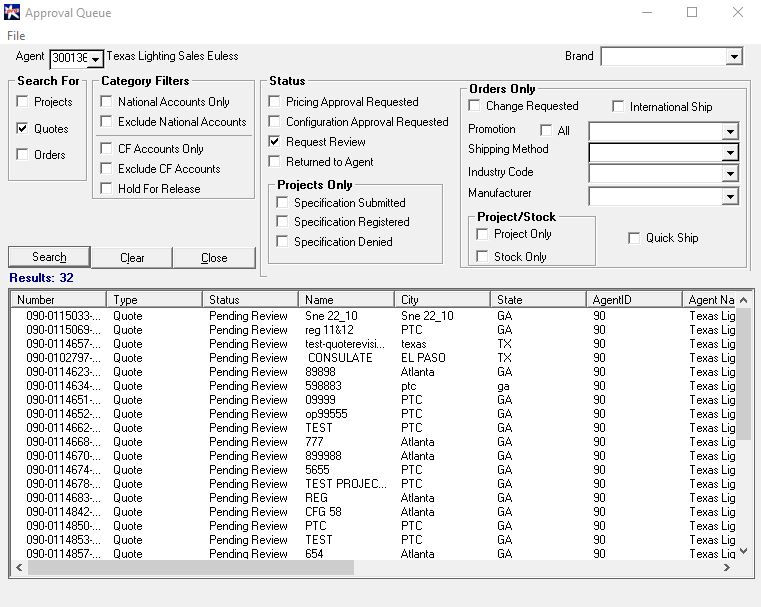Select quote row 090-0114668

pos(373,442)
